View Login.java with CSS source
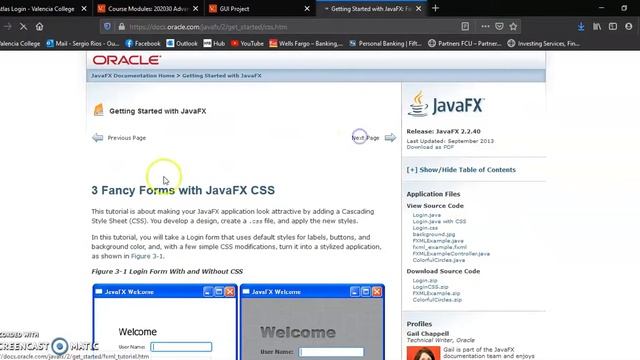This screenshot has height=360, width=640. 439,221
